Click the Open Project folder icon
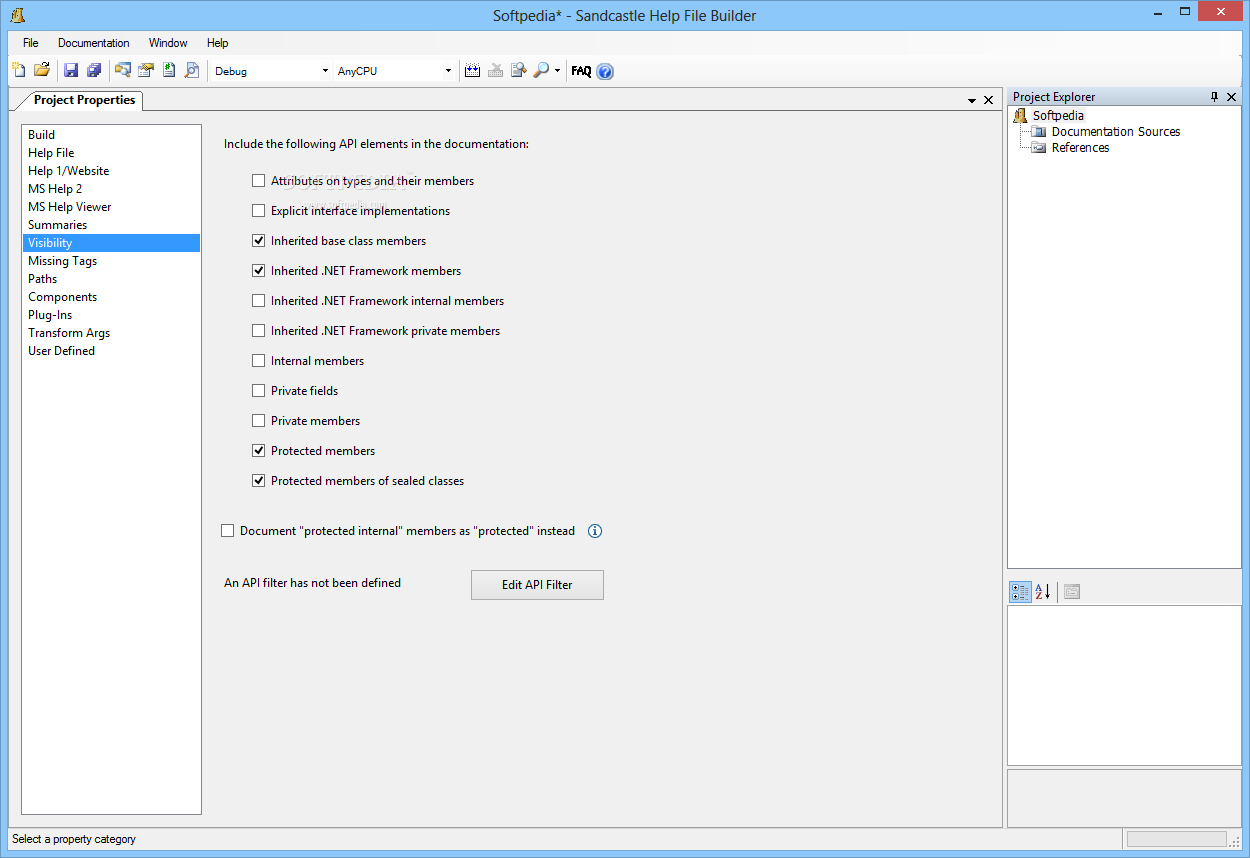 42,70
